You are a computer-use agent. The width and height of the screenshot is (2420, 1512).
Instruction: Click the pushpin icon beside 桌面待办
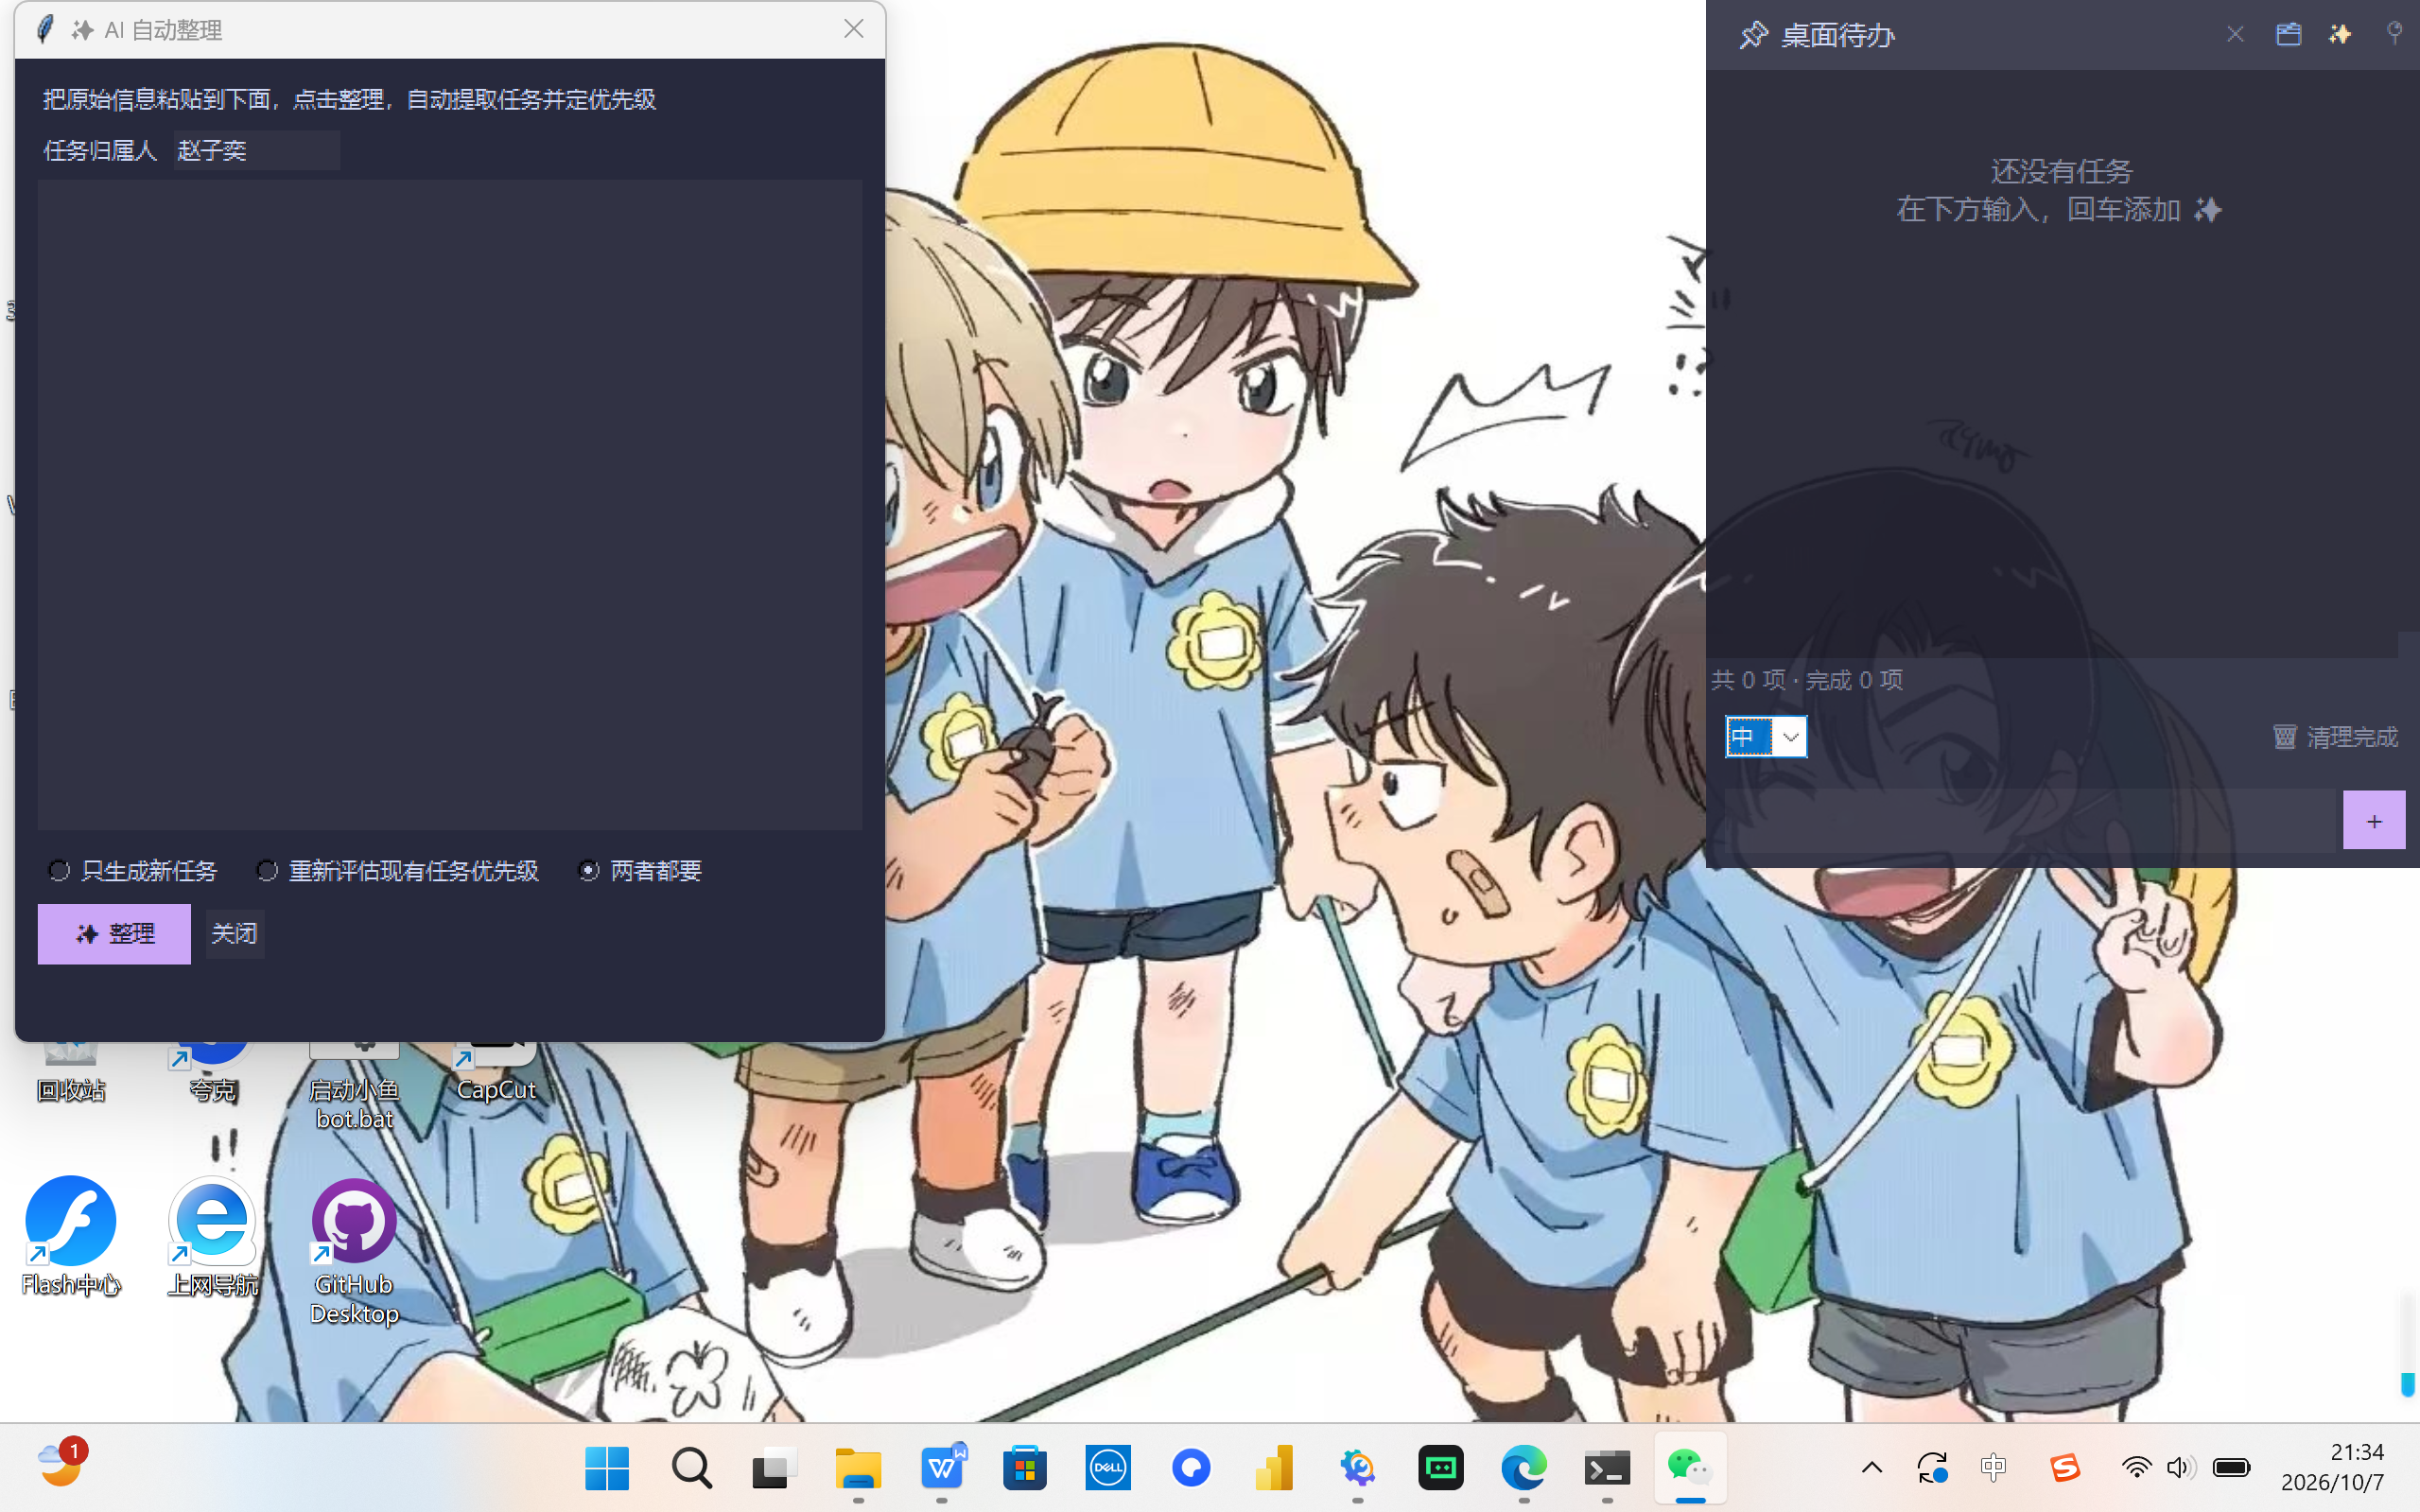1753,35
